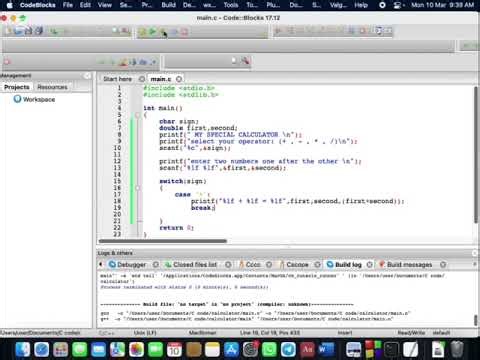
Task: Open the Build menu
Action: (x=169, y=5)
